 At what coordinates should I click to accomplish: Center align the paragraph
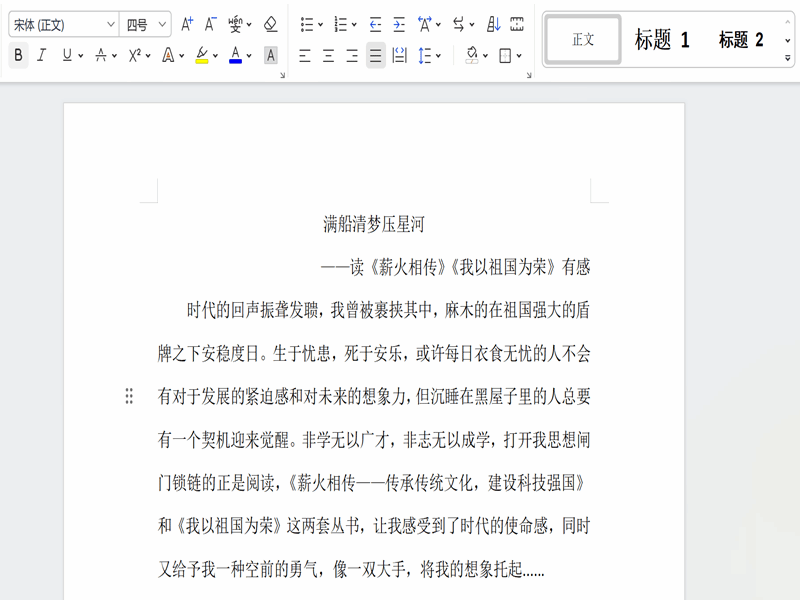click(x=329, y=55)
